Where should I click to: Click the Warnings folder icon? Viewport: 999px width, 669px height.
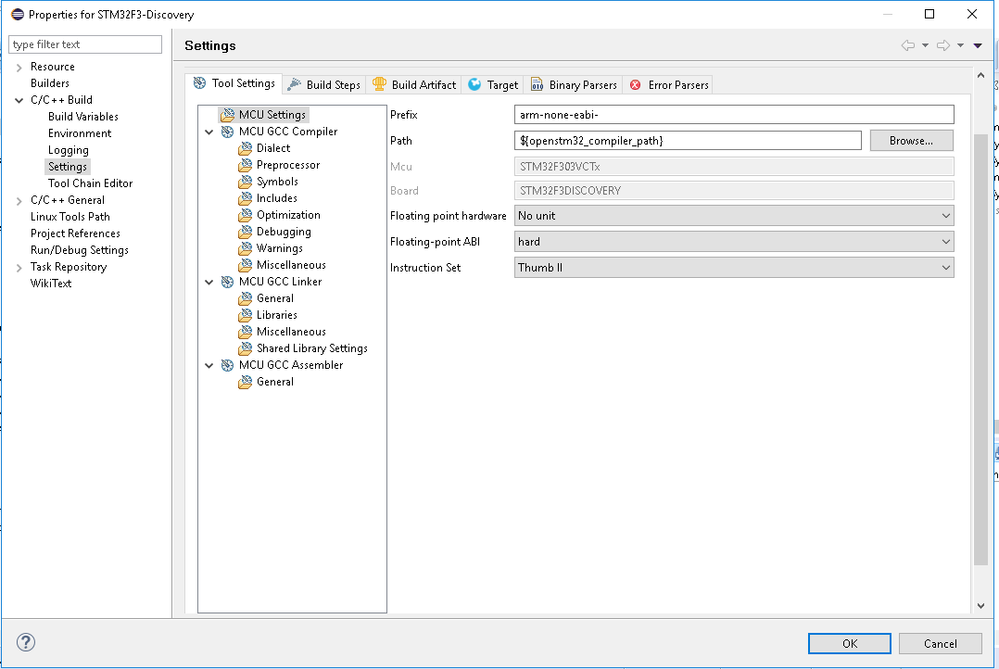pyautogui.click(x=245, y=248)
